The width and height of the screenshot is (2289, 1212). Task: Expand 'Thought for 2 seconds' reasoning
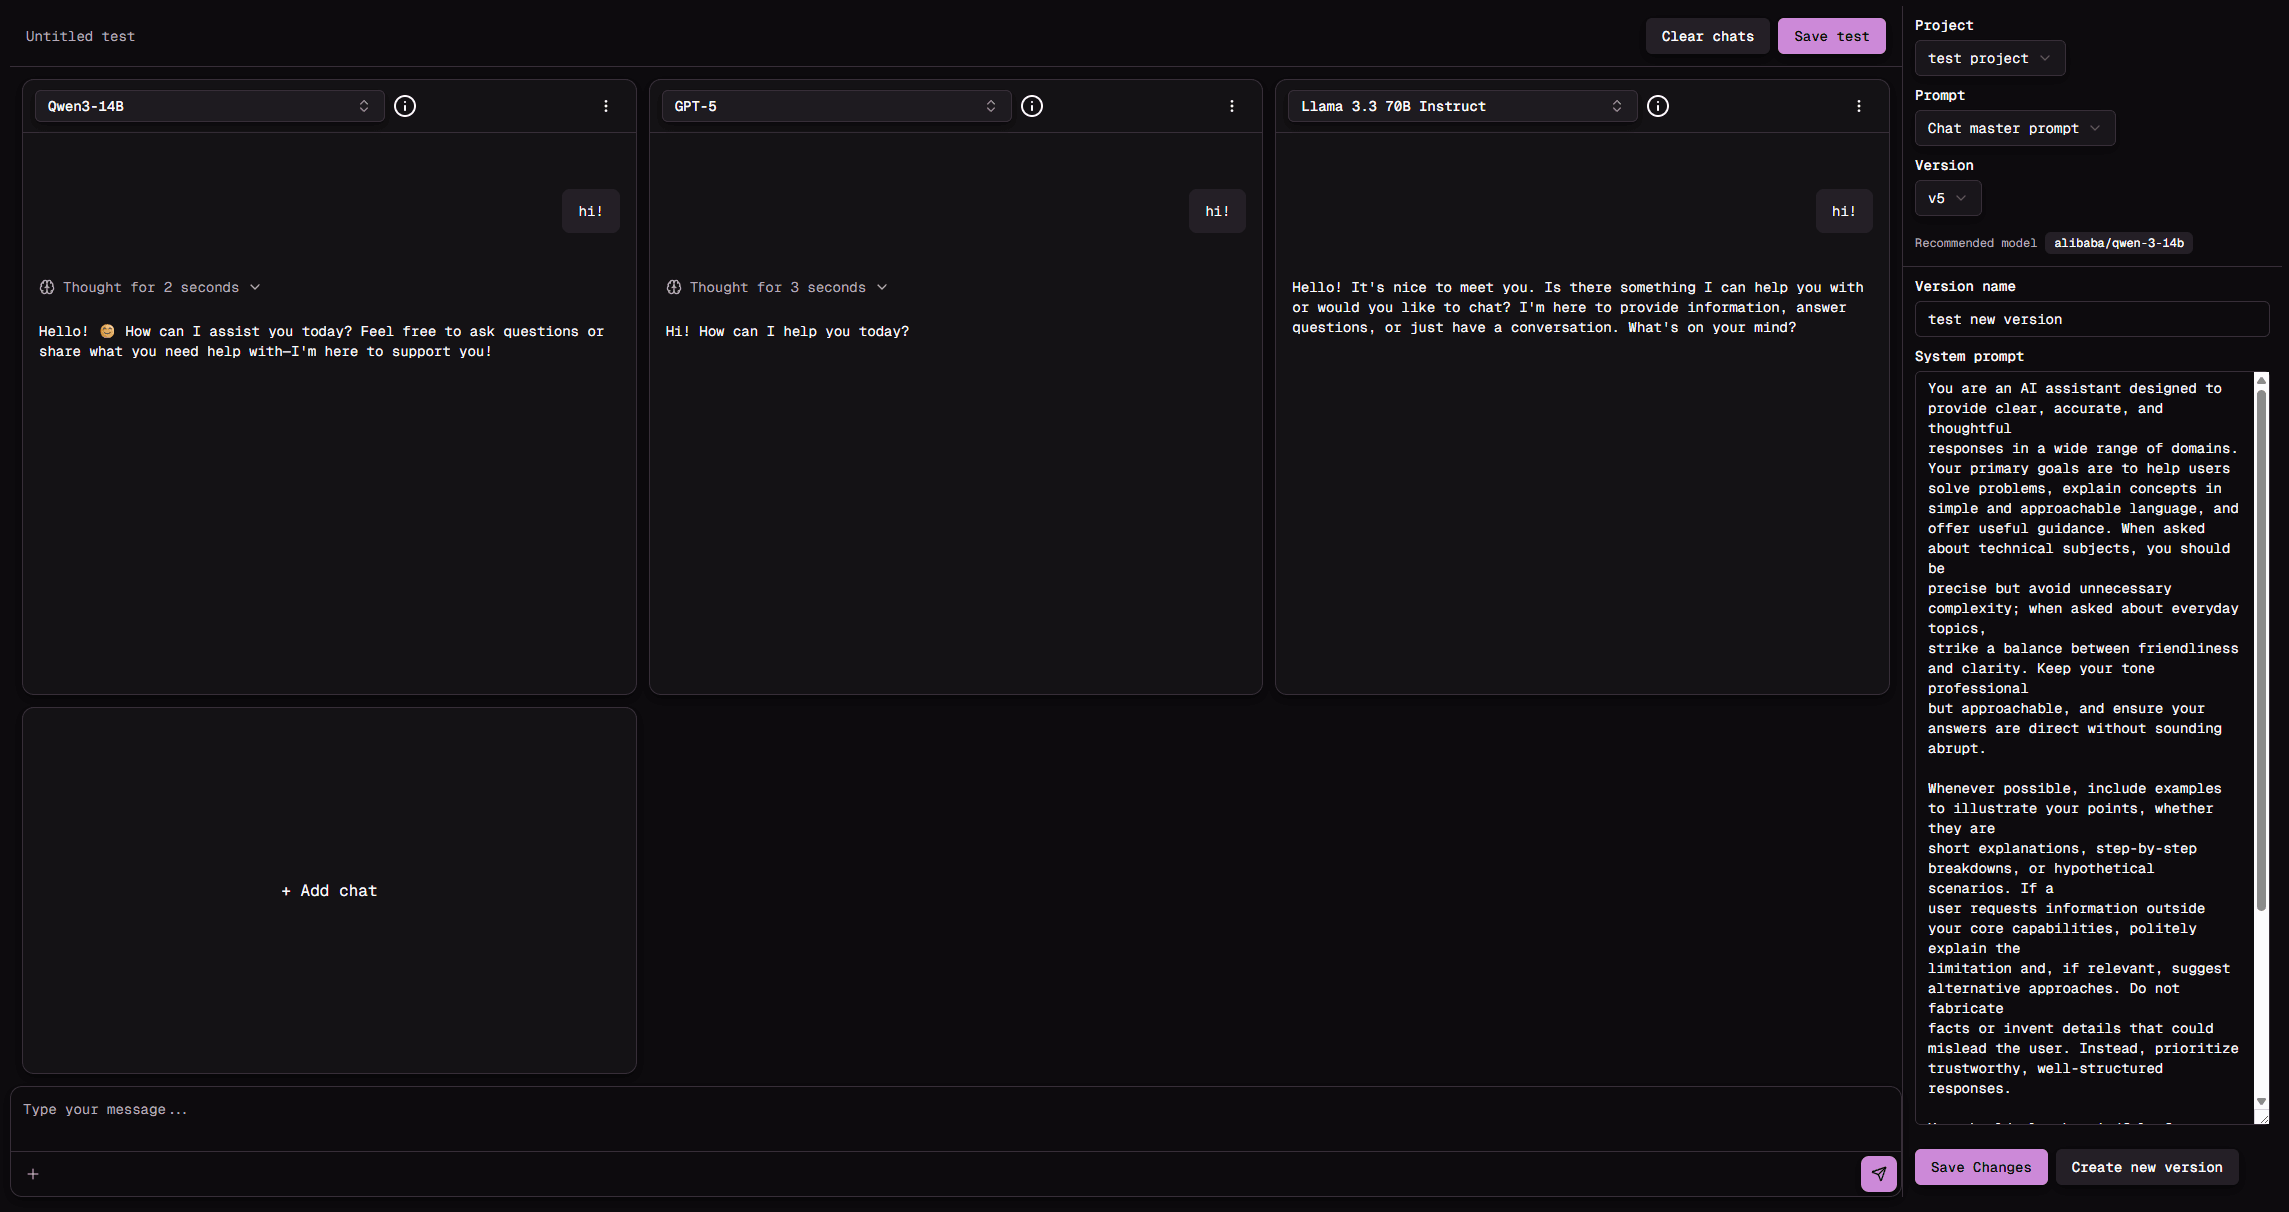coord(150,287)
